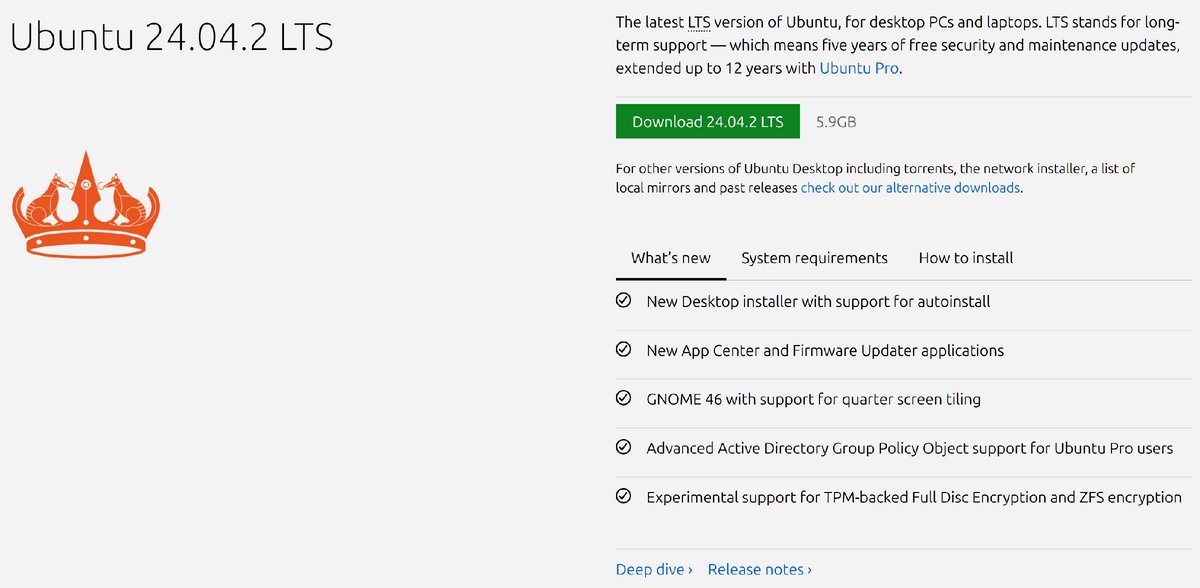The width and height of the screenshot is (1200, 588).
Task: Click checkmark icon beside Advanced Active Directory
Action: coord(624,447)
